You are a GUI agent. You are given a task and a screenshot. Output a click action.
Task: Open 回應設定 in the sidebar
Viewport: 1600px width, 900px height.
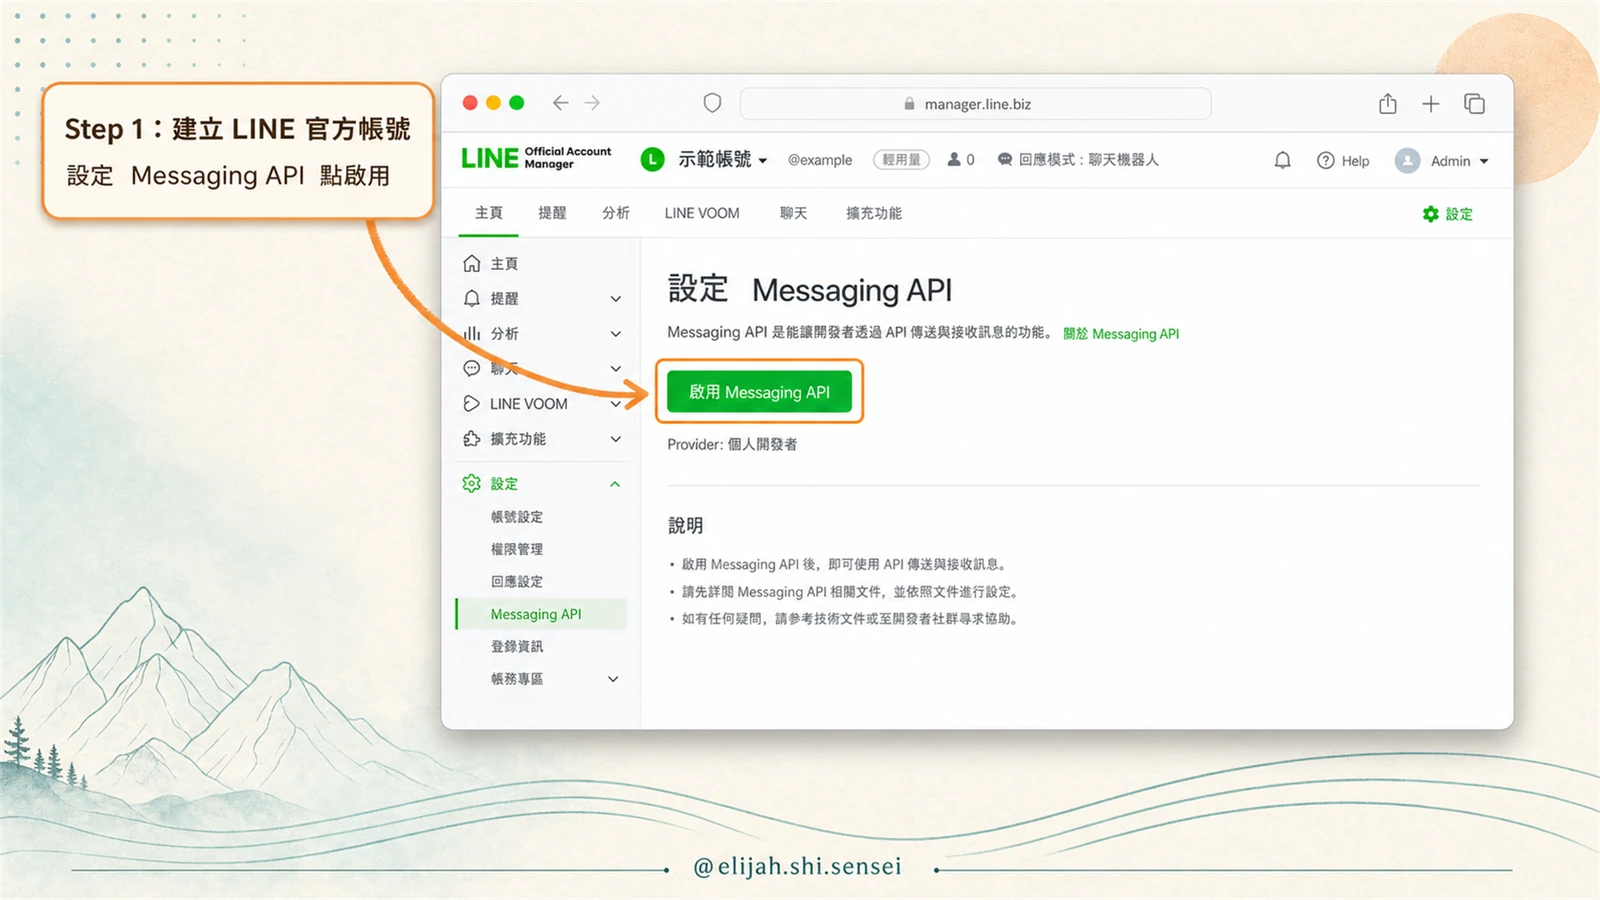pyautogui.click(x=517, y=581)
